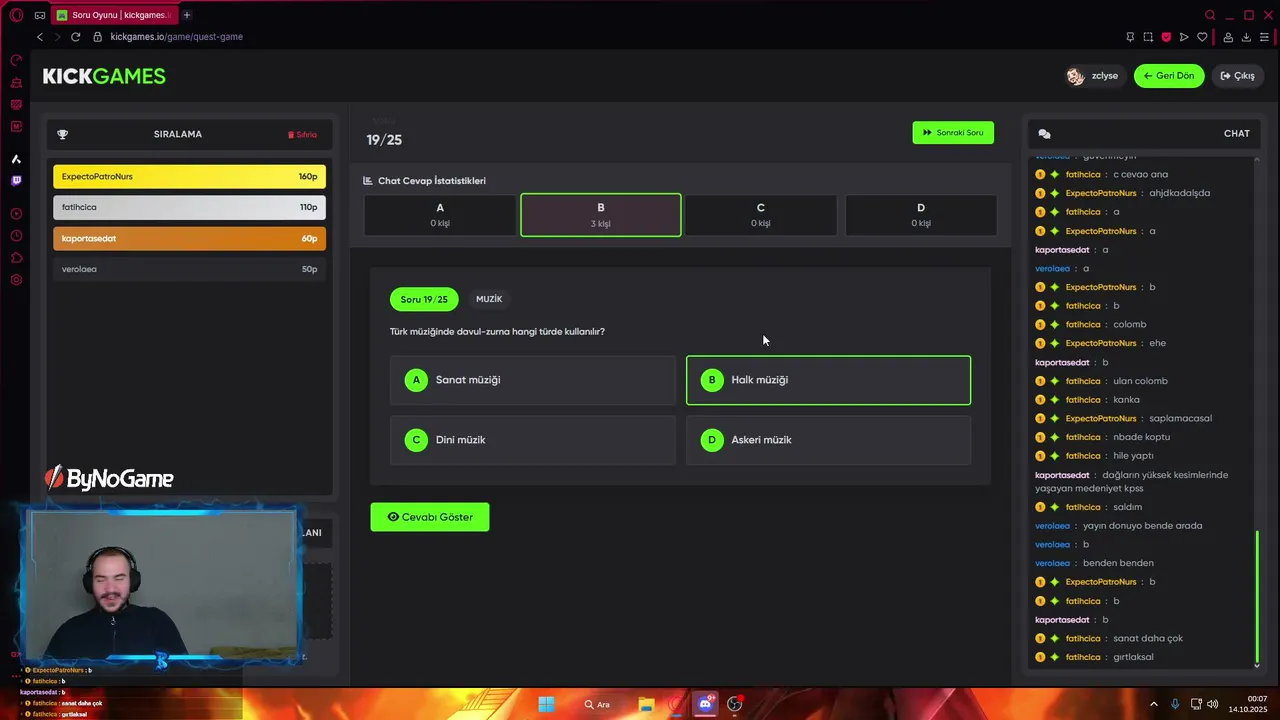
Task: Select ExpectoPatroNurs ranking row
Action: coord(189,176)
